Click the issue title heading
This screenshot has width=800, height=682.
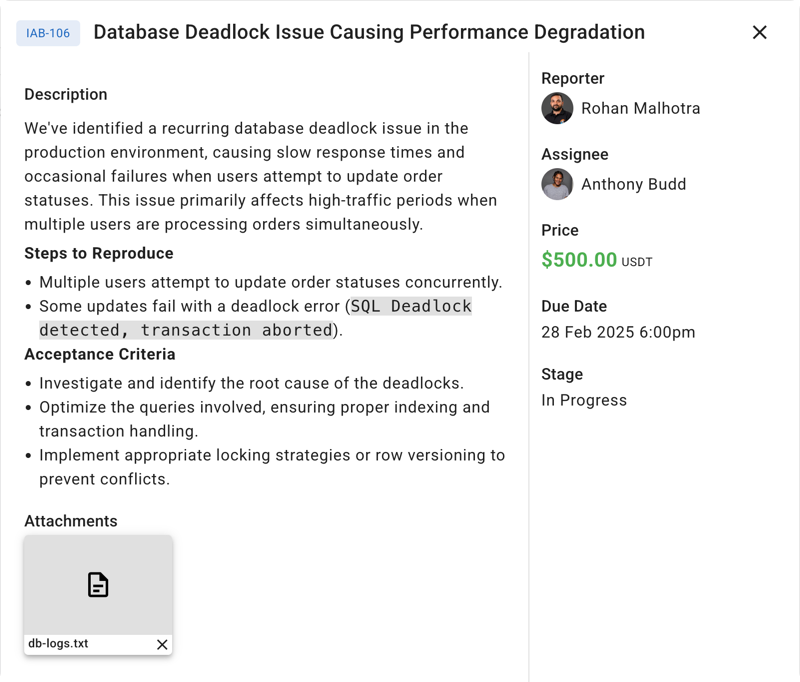[369, 32]
